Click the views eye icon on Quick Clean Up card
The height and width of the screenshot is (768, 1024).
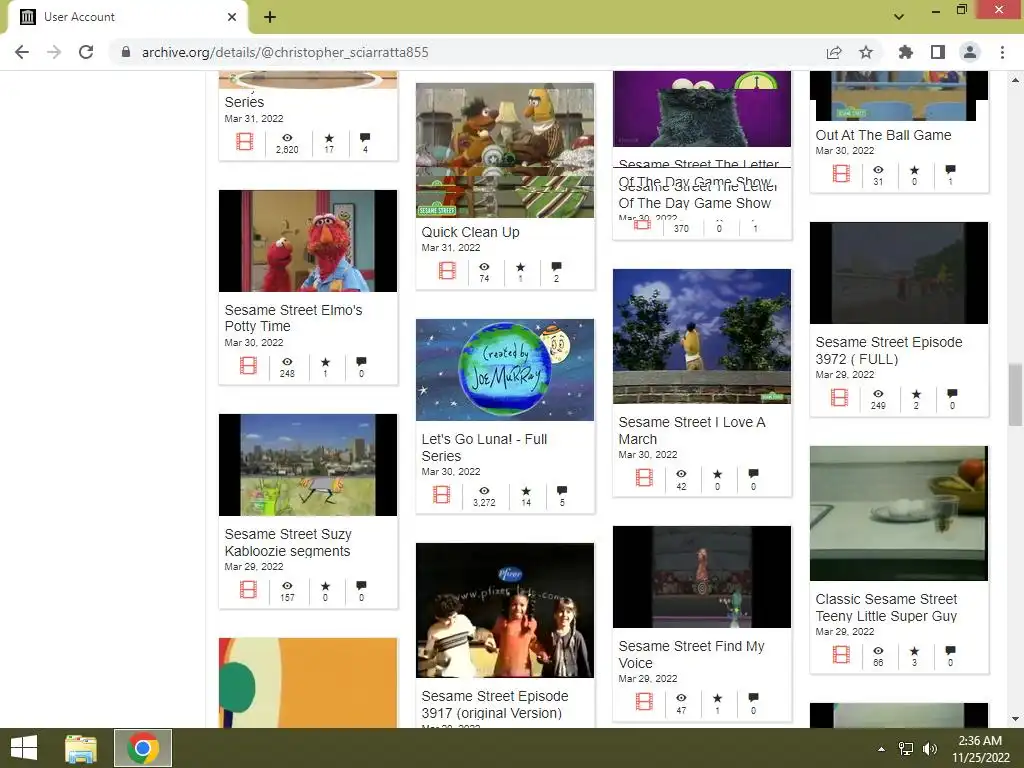484,267
